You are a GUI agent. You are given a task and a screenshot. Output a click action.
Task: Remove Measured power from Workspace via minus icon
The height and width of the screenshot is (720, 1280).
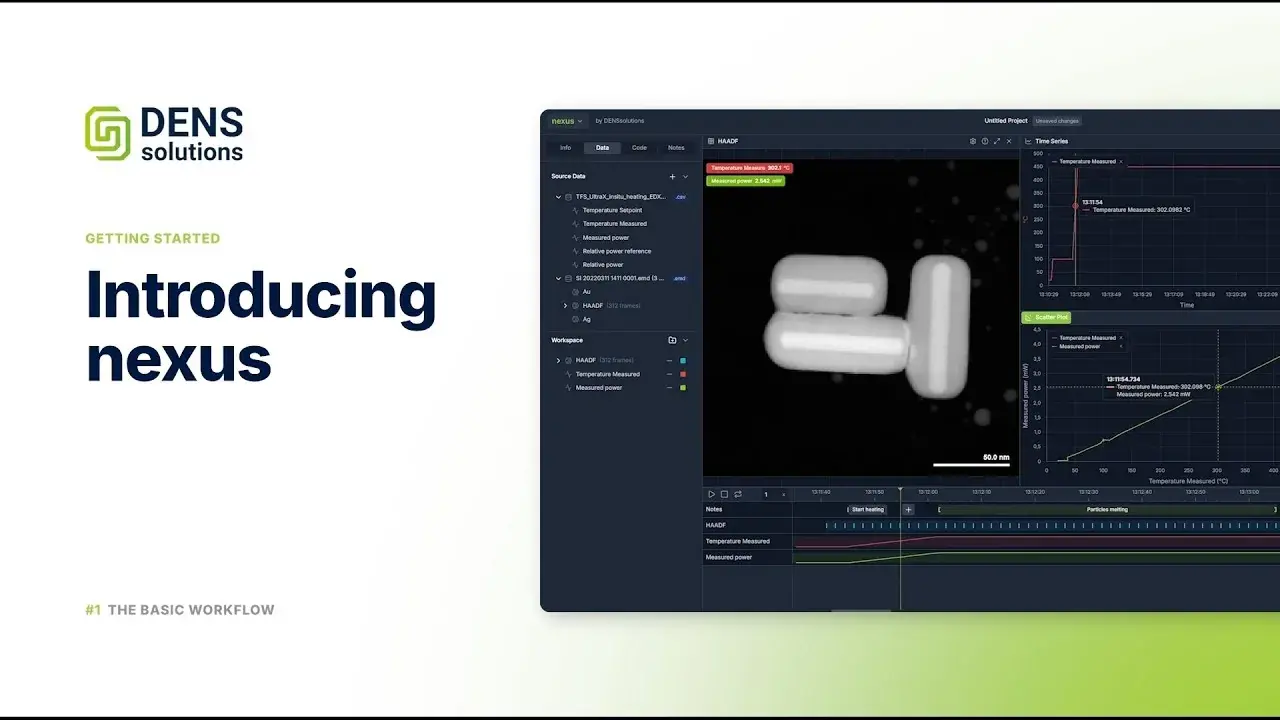[x=669, y=387]
